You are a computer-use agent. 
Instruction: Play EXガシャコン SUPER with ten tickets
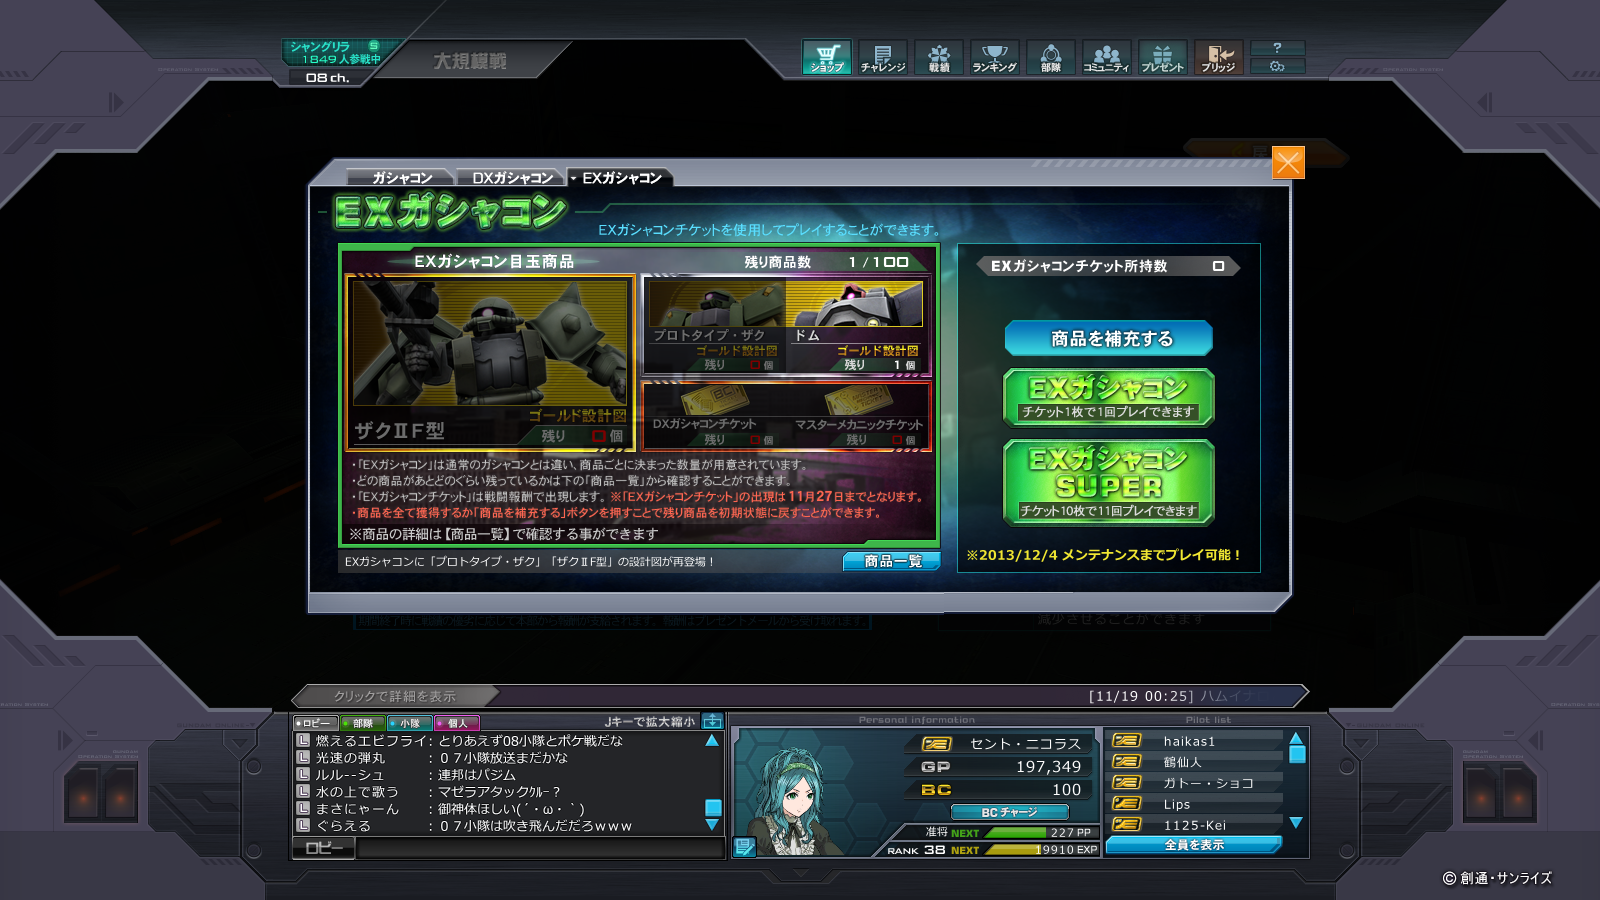point(1109,483)
